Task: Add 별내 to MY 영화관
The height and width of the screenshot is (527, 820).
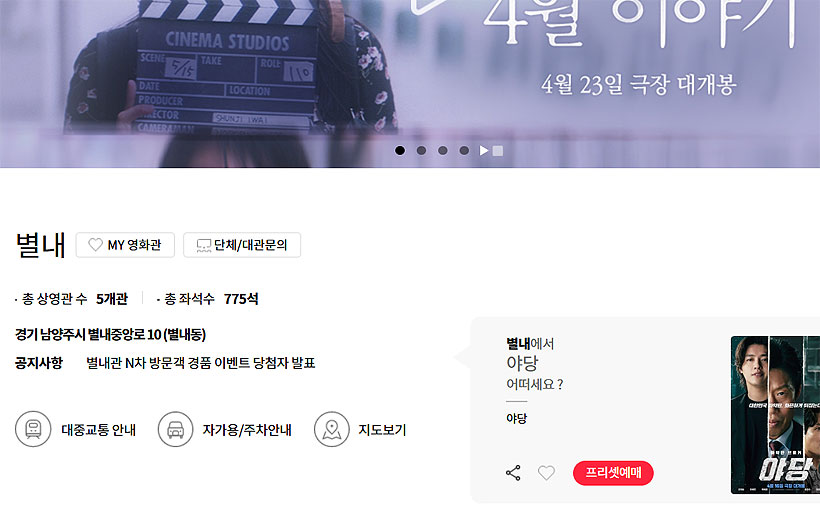Action: pyautogui.click(x=125, y=245)
